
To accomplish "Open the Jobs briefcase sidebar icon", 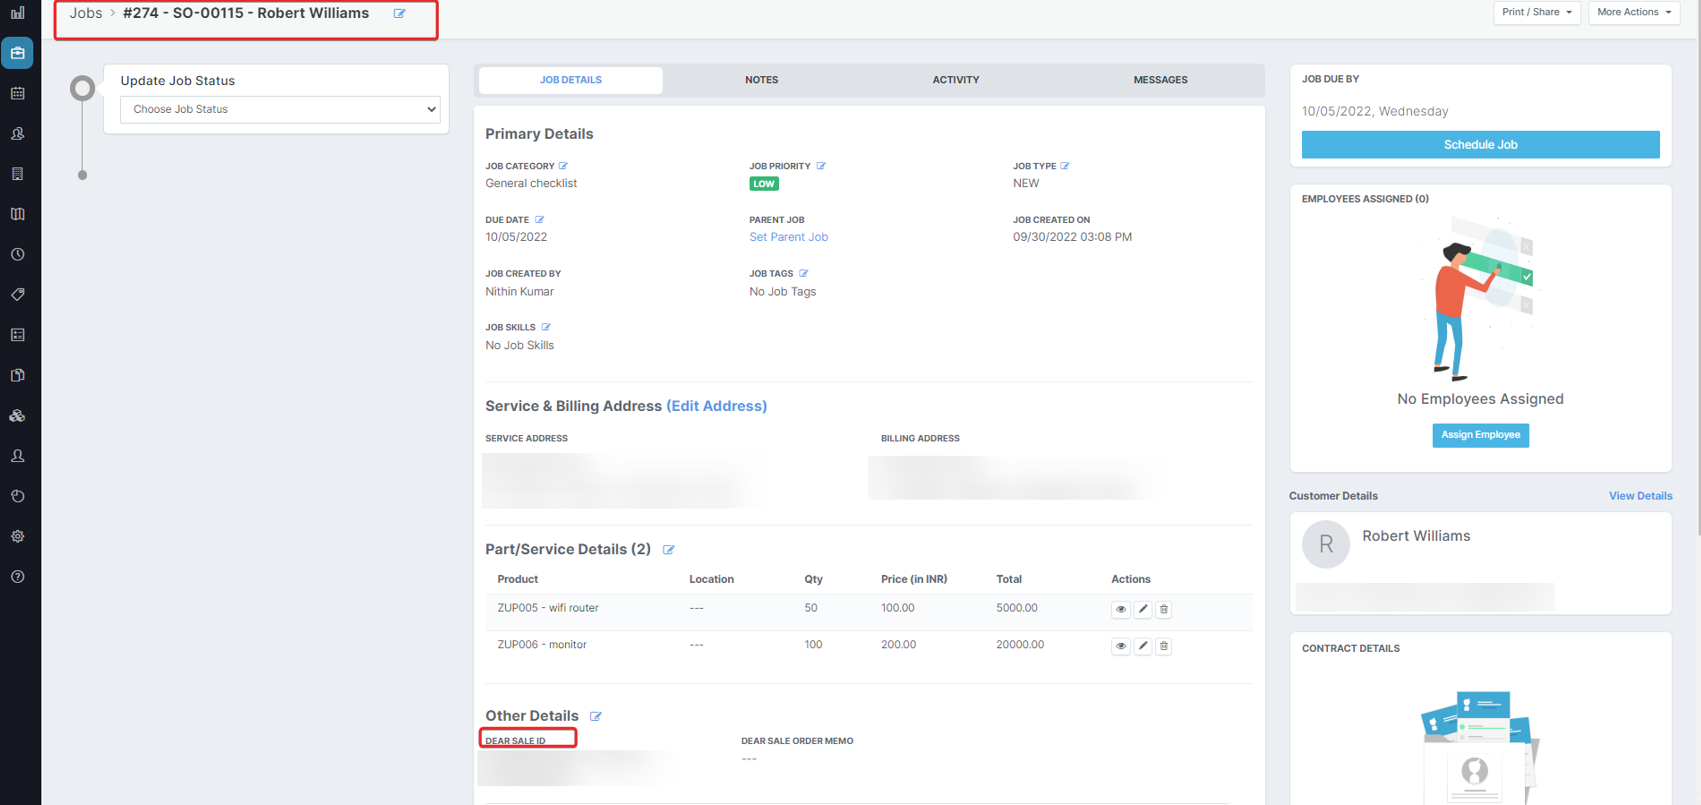I will point(18,53).
